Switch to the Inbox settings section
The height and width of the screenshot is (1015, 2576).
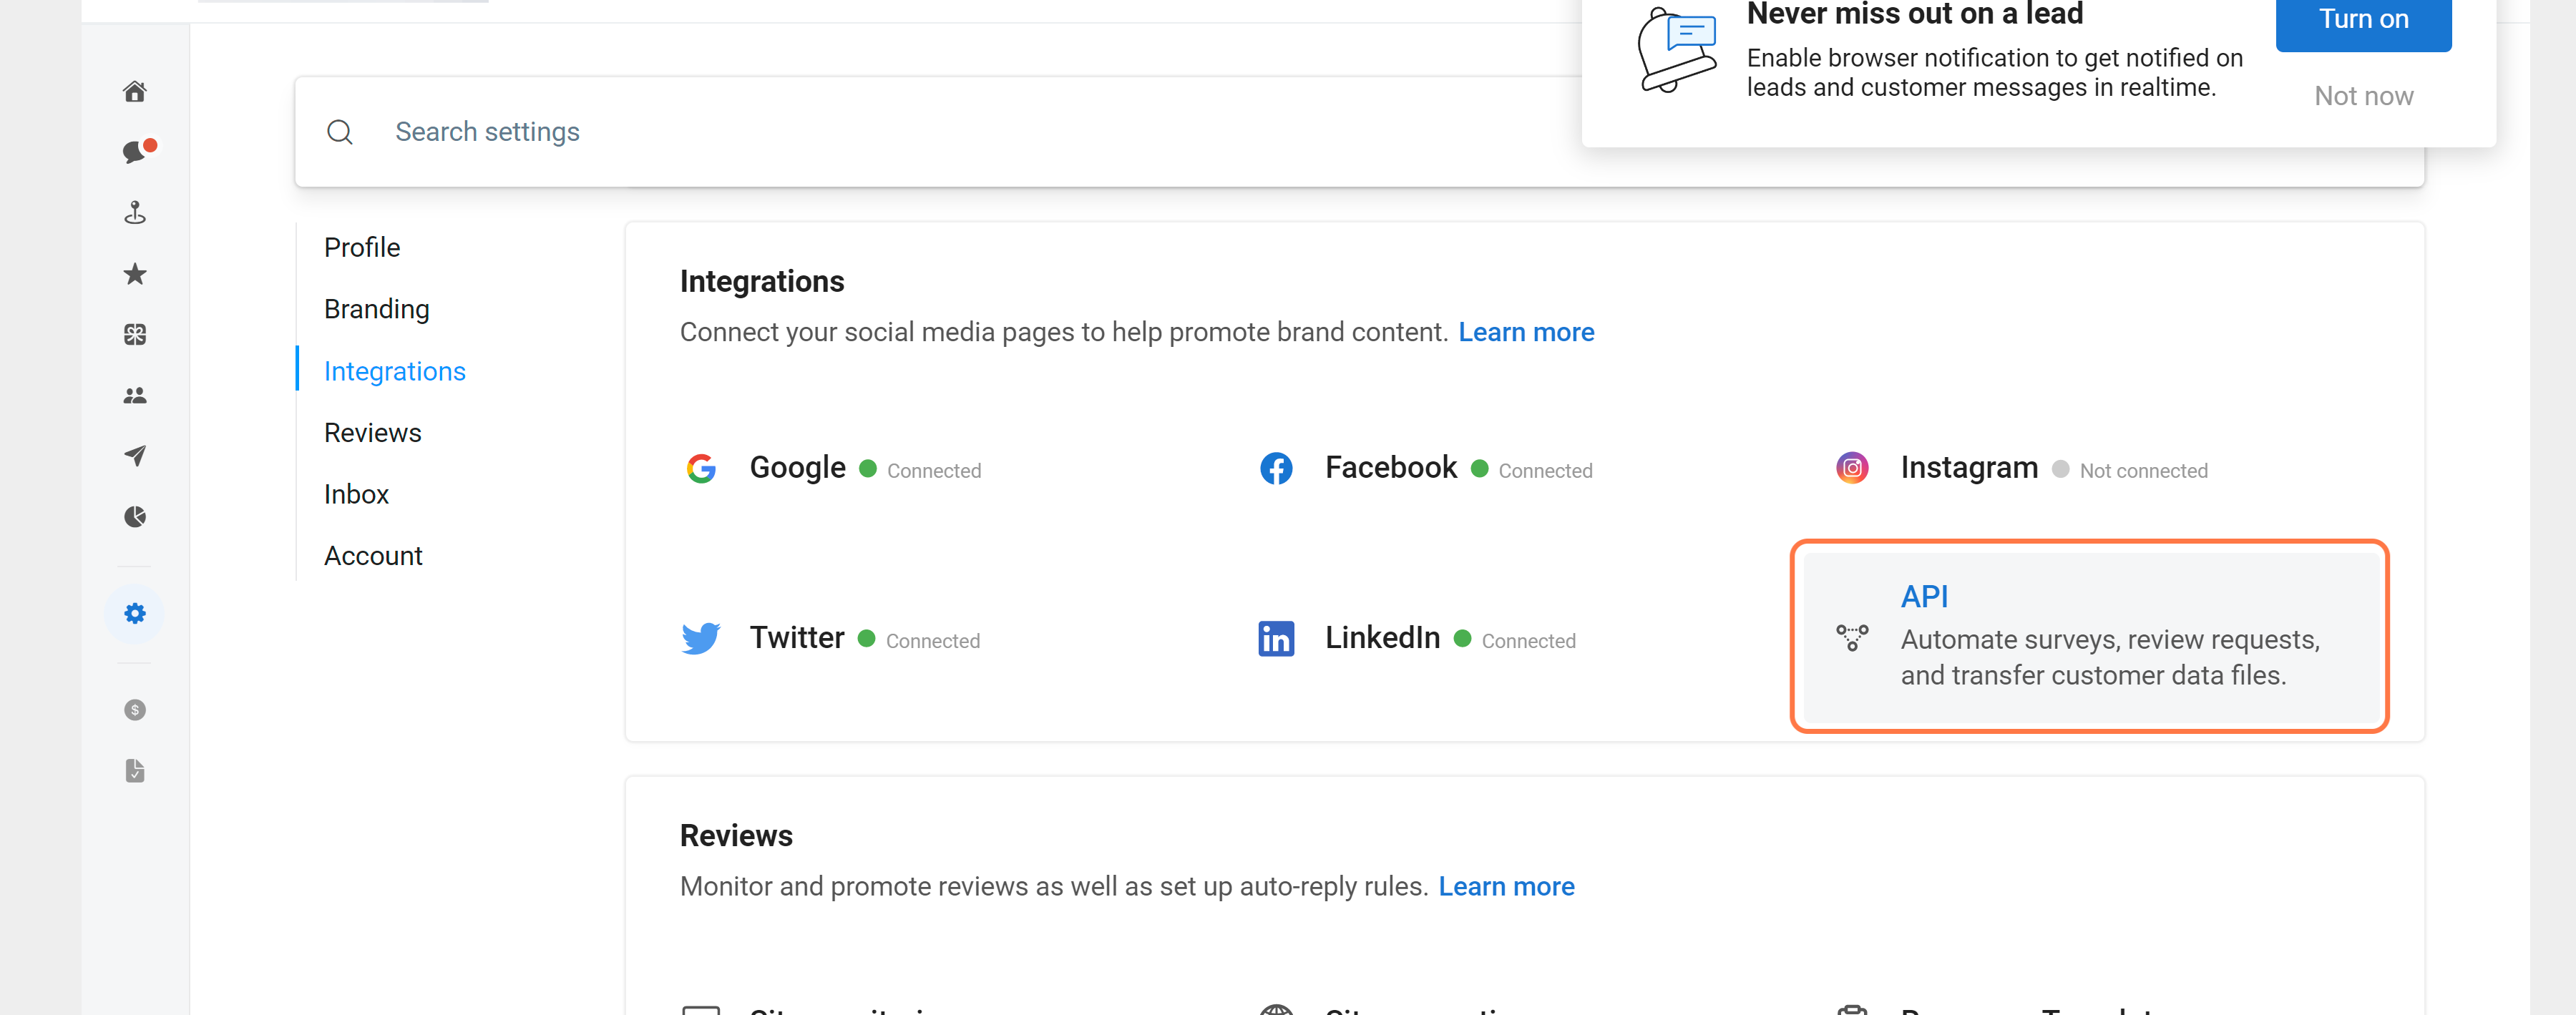356,494
